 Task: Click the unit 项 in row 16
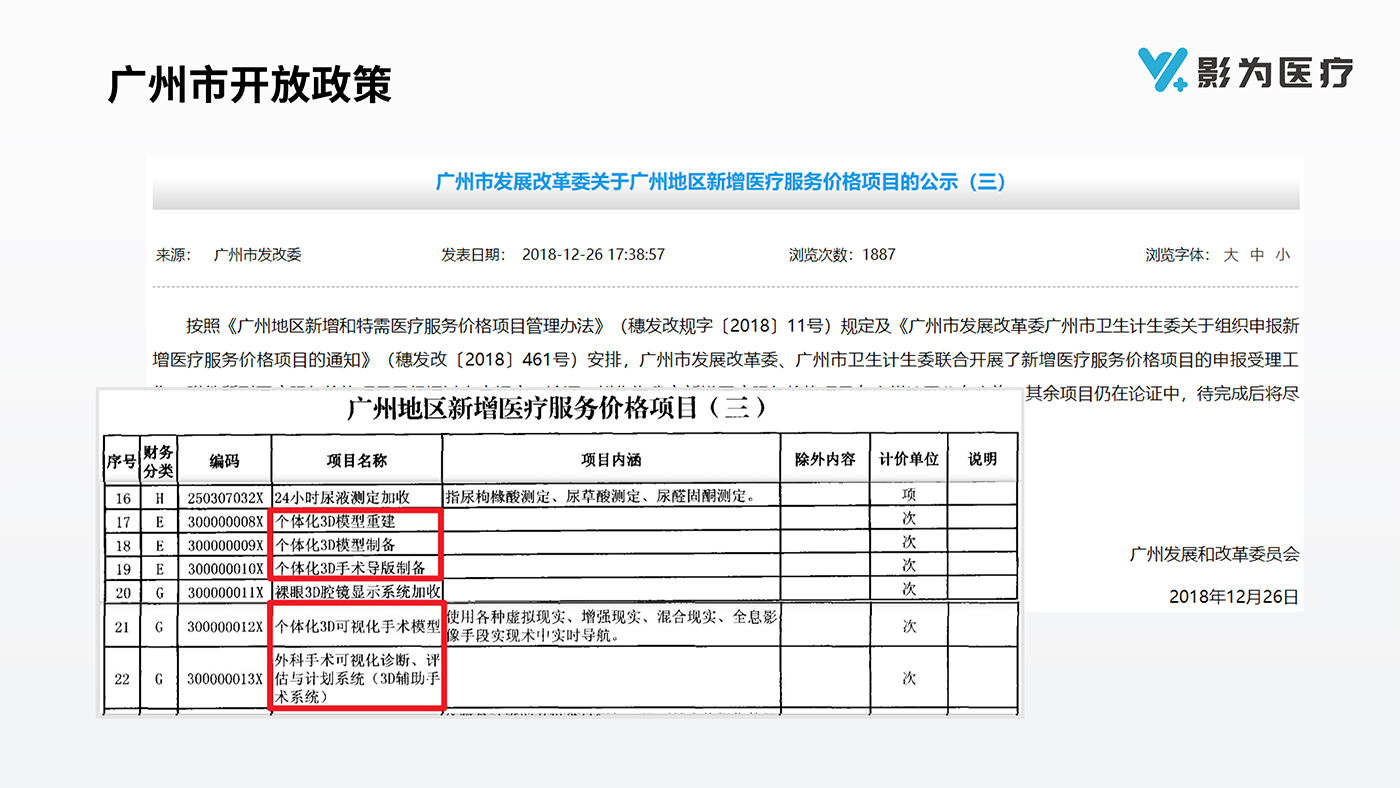[909, 495]
